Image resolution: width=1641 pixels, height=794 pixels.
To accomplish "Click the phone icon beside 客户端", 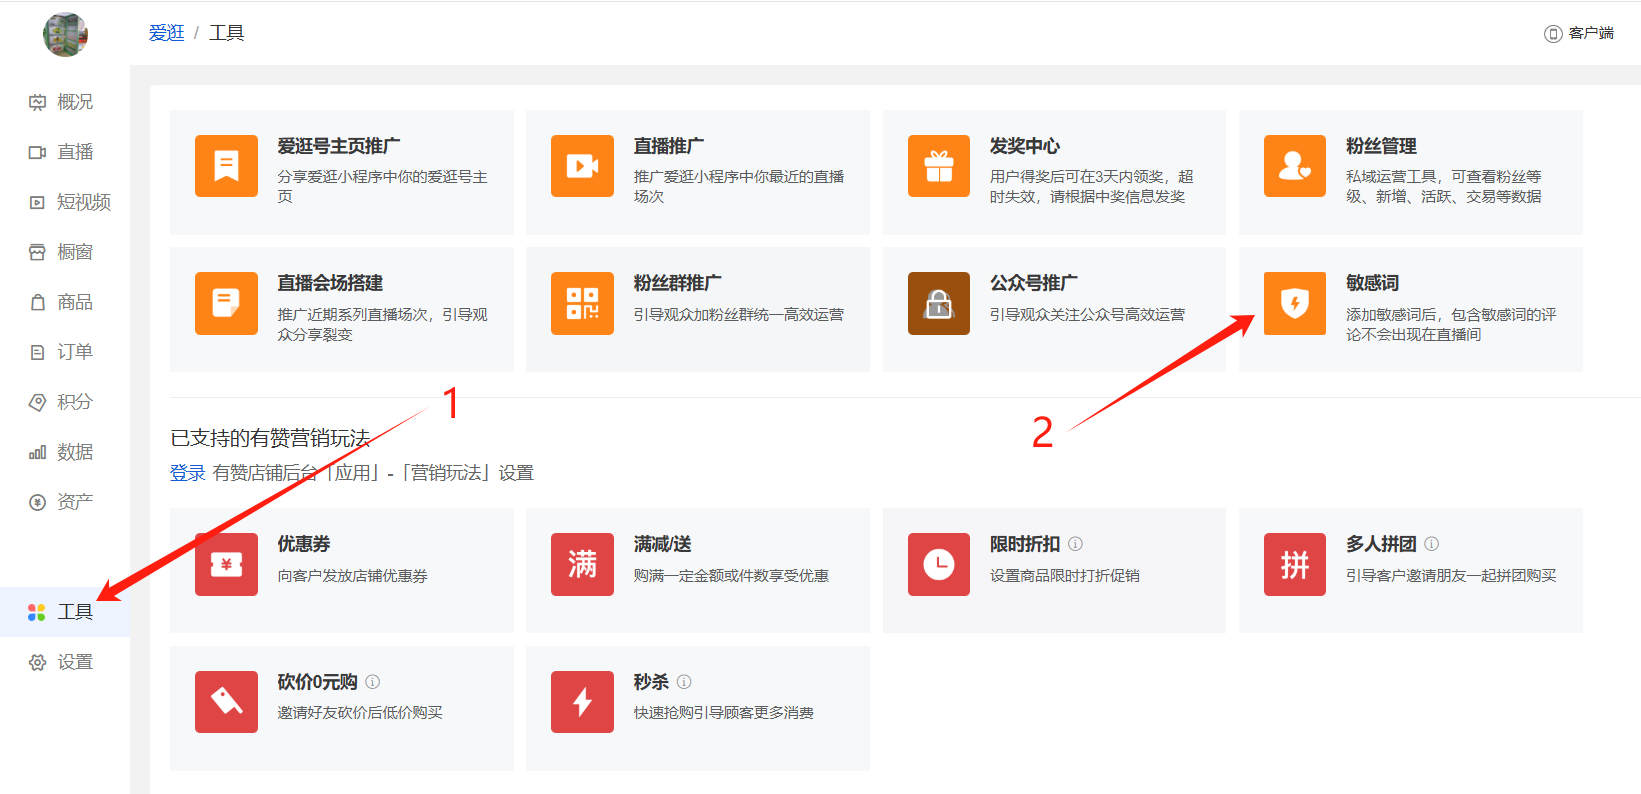I will click(x=1553, y=34).
